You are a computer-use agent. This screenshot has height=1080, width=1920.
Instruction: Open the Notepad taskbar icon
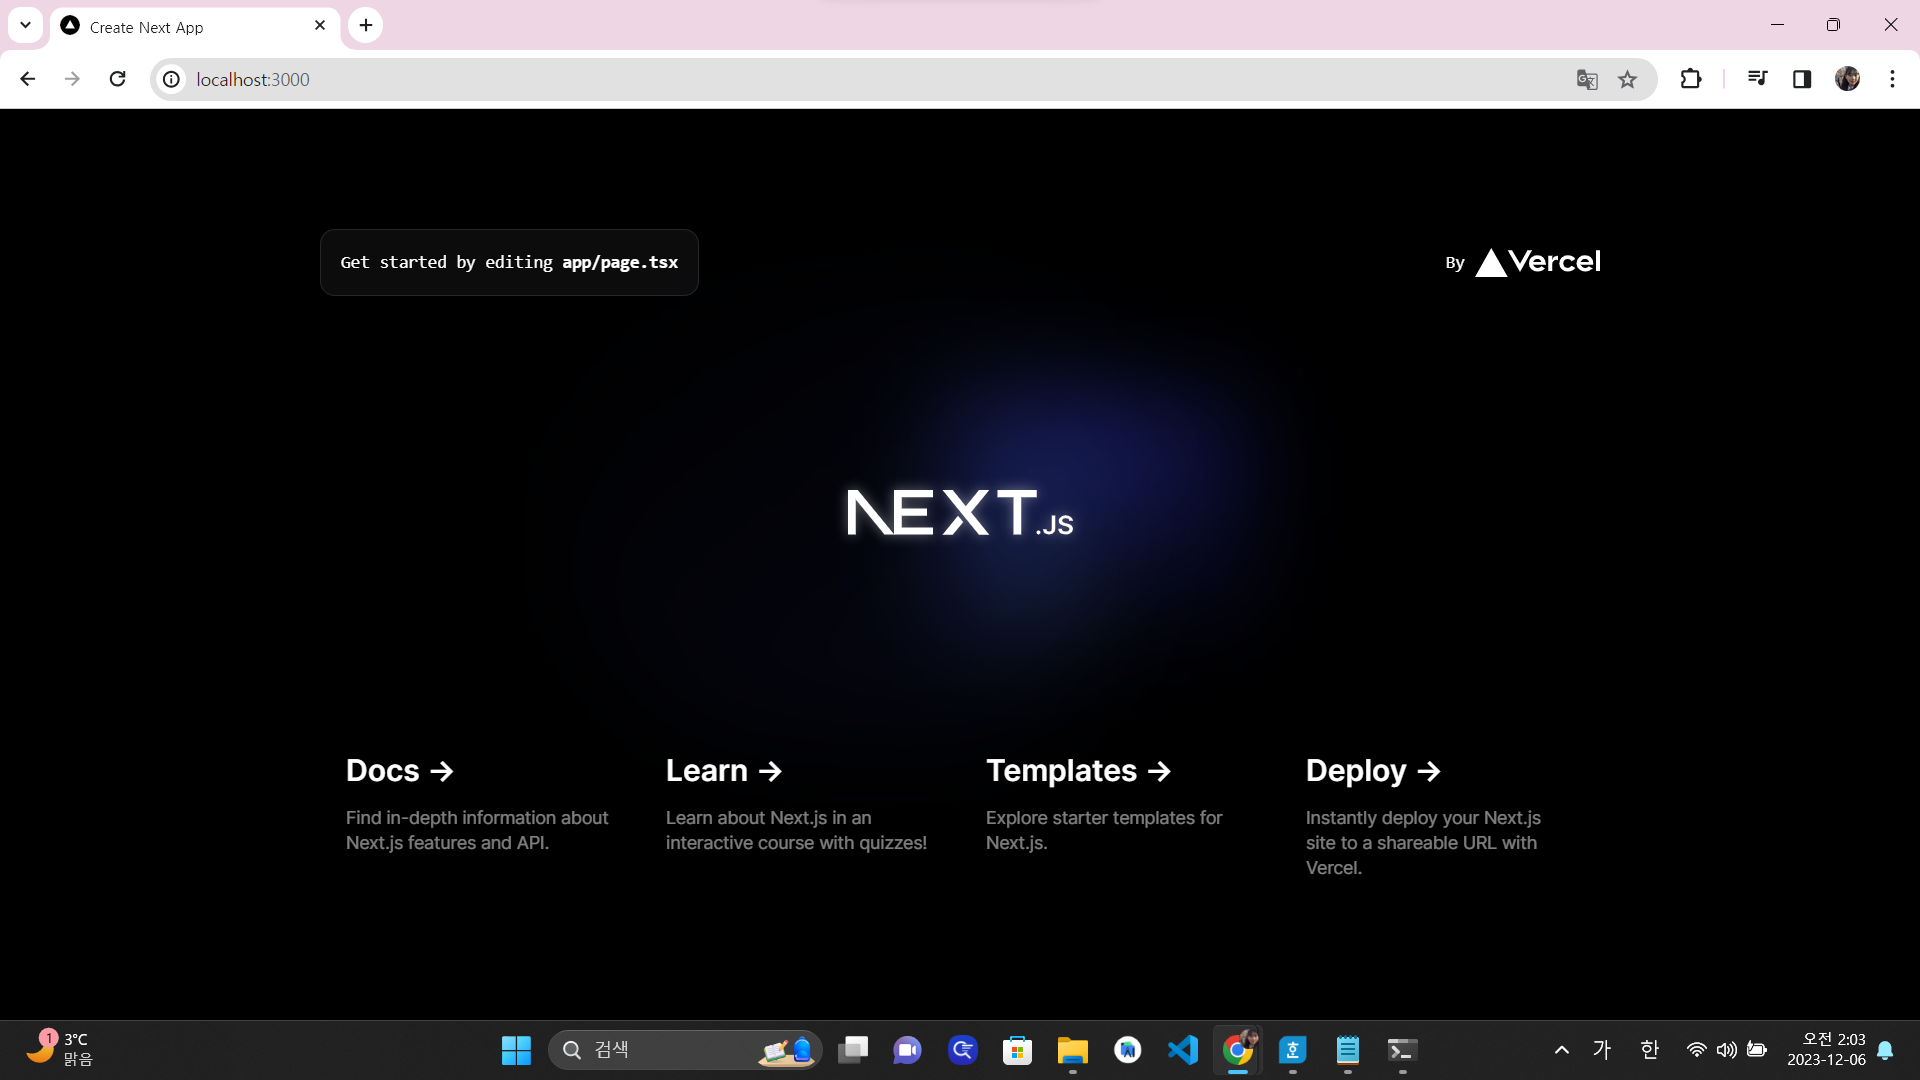pos(1348,1050)
